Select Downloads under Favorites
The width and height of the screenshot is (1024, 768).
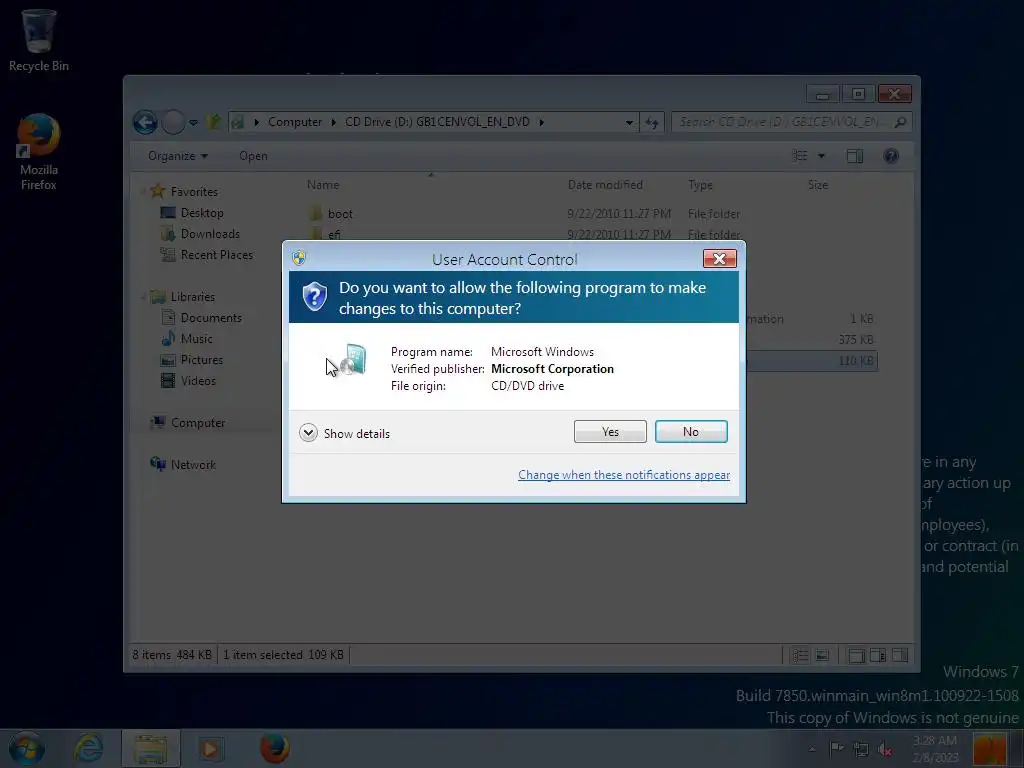pyautogui.click(x=210, y=234)
